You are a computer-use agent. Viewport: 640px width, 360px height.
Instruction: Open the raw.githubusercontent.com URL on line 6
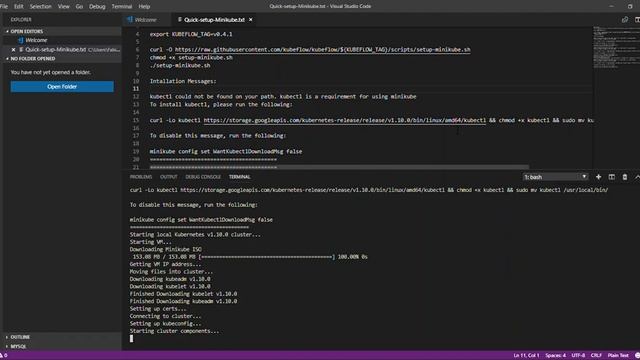[x=322, y=49]
